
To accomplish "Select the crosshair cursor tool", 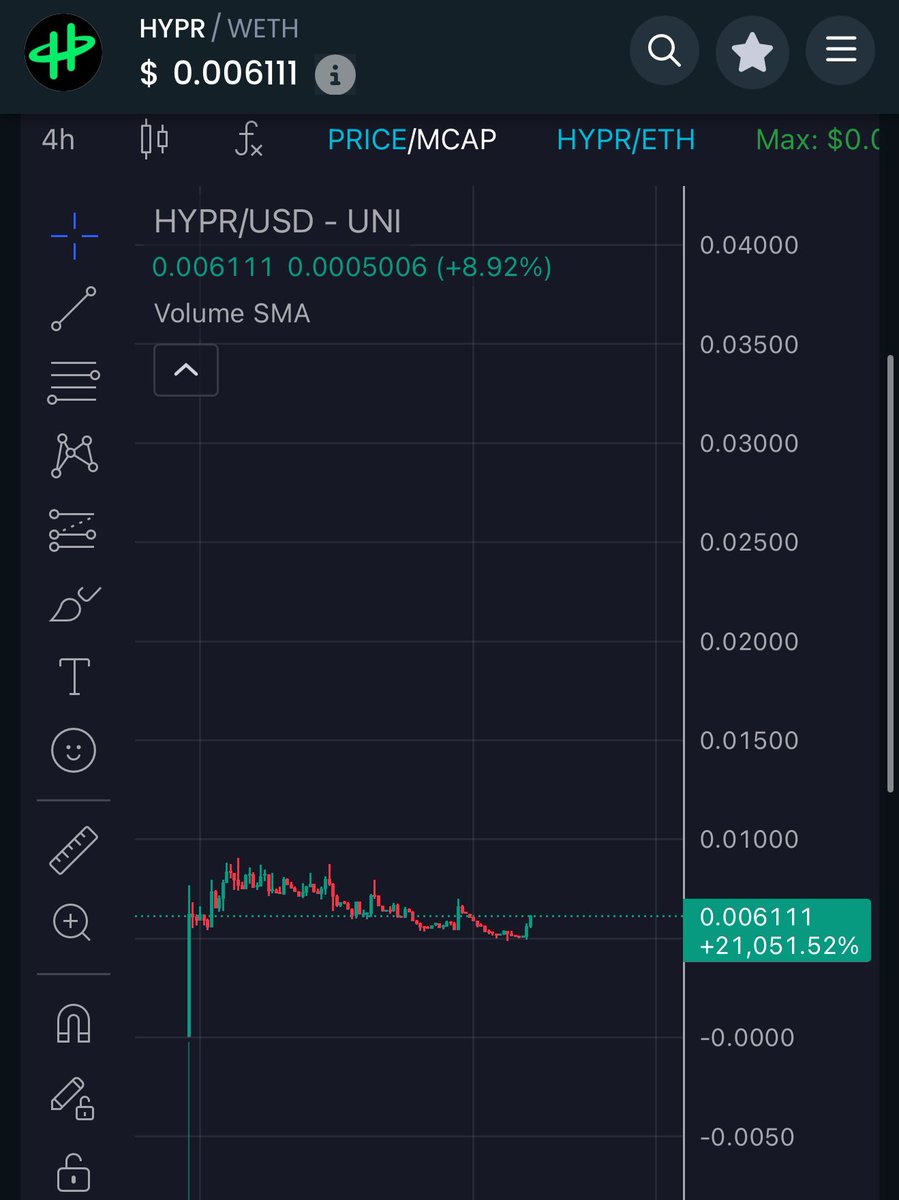I will click(73, 235).
